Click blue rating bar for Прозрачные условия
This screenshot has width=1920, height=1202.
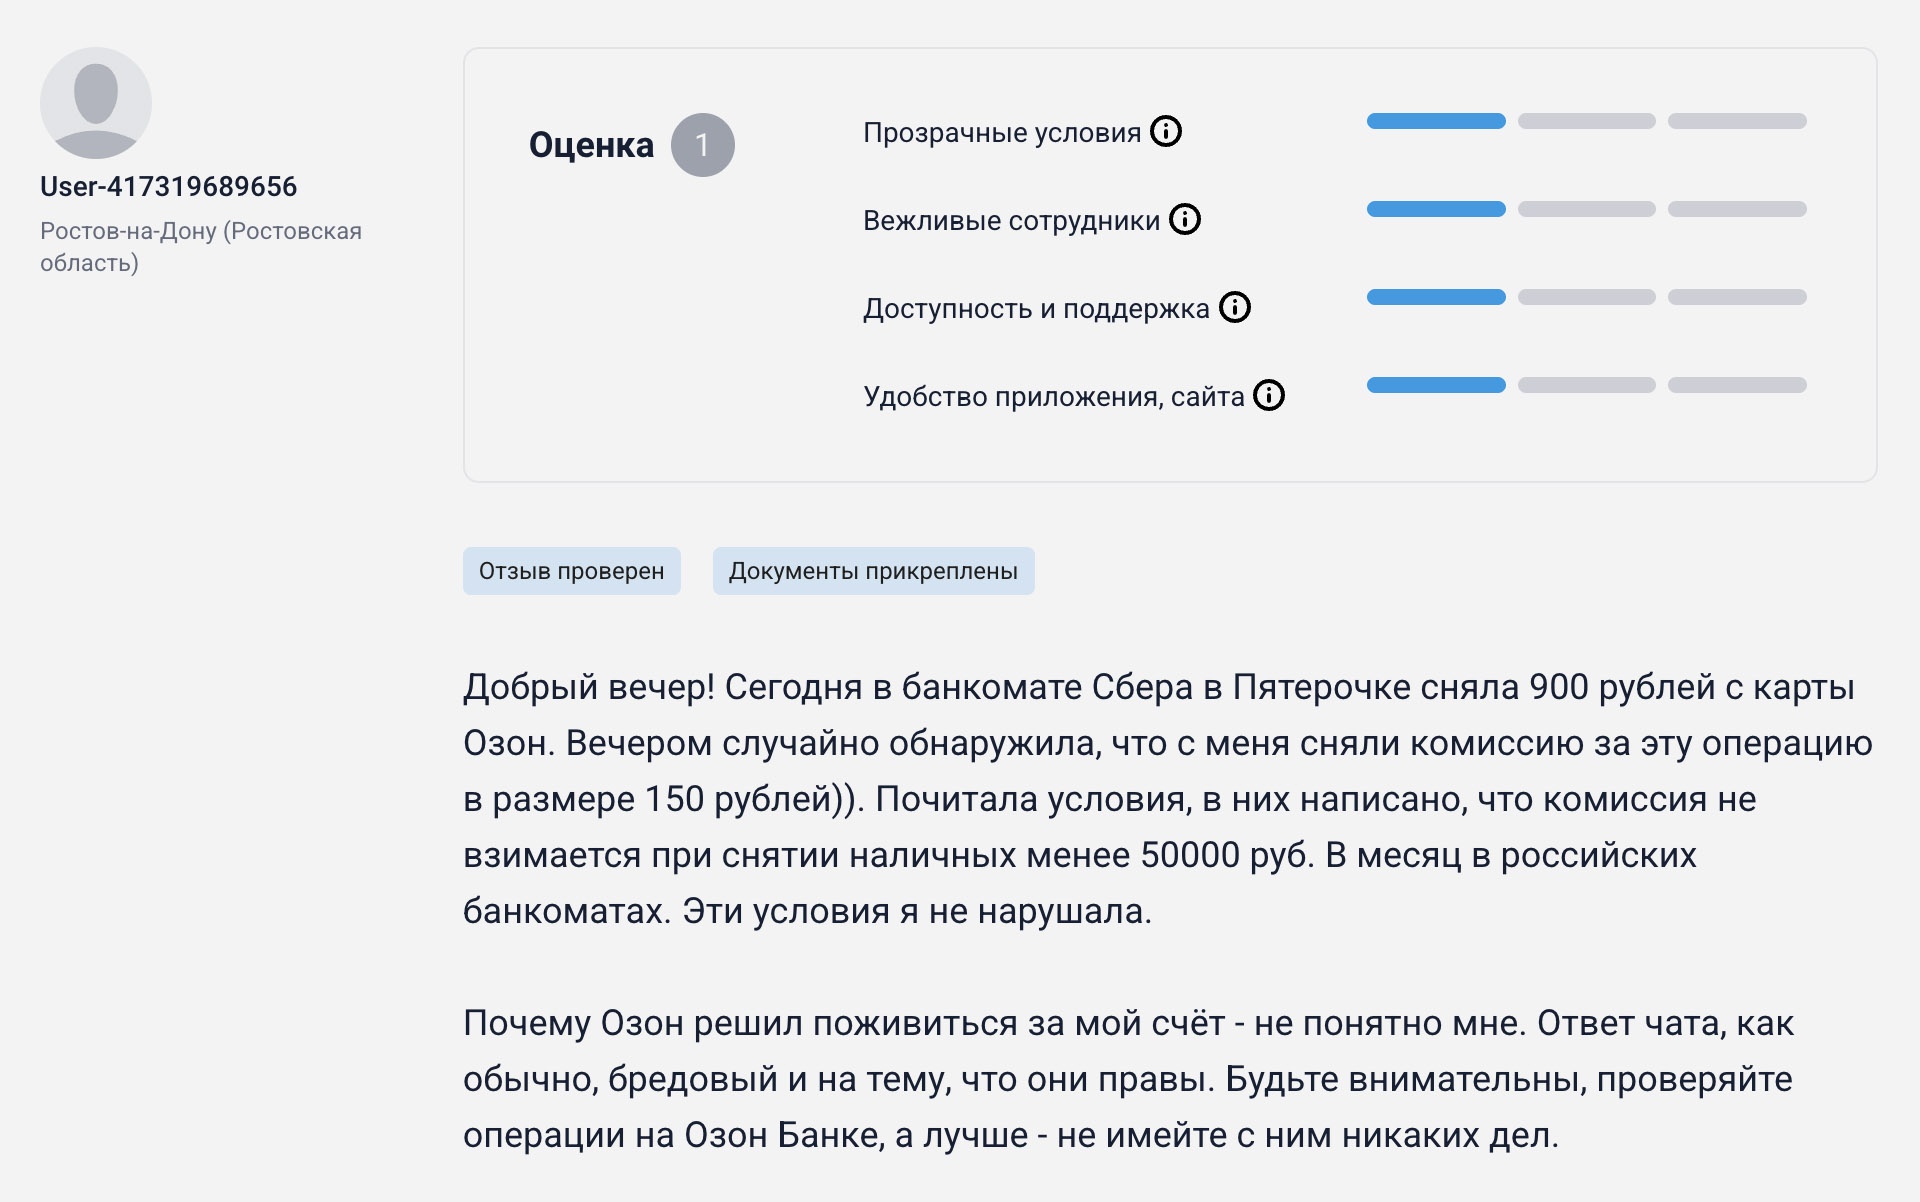coord(1435,121)
